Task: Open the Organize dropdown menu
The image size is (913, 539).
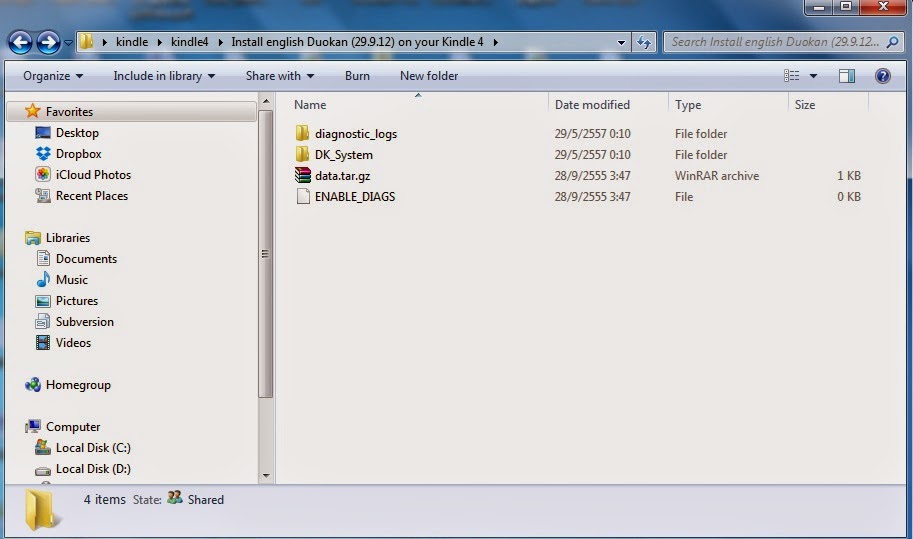Action: pyautogui.click(x=53, y=76)
